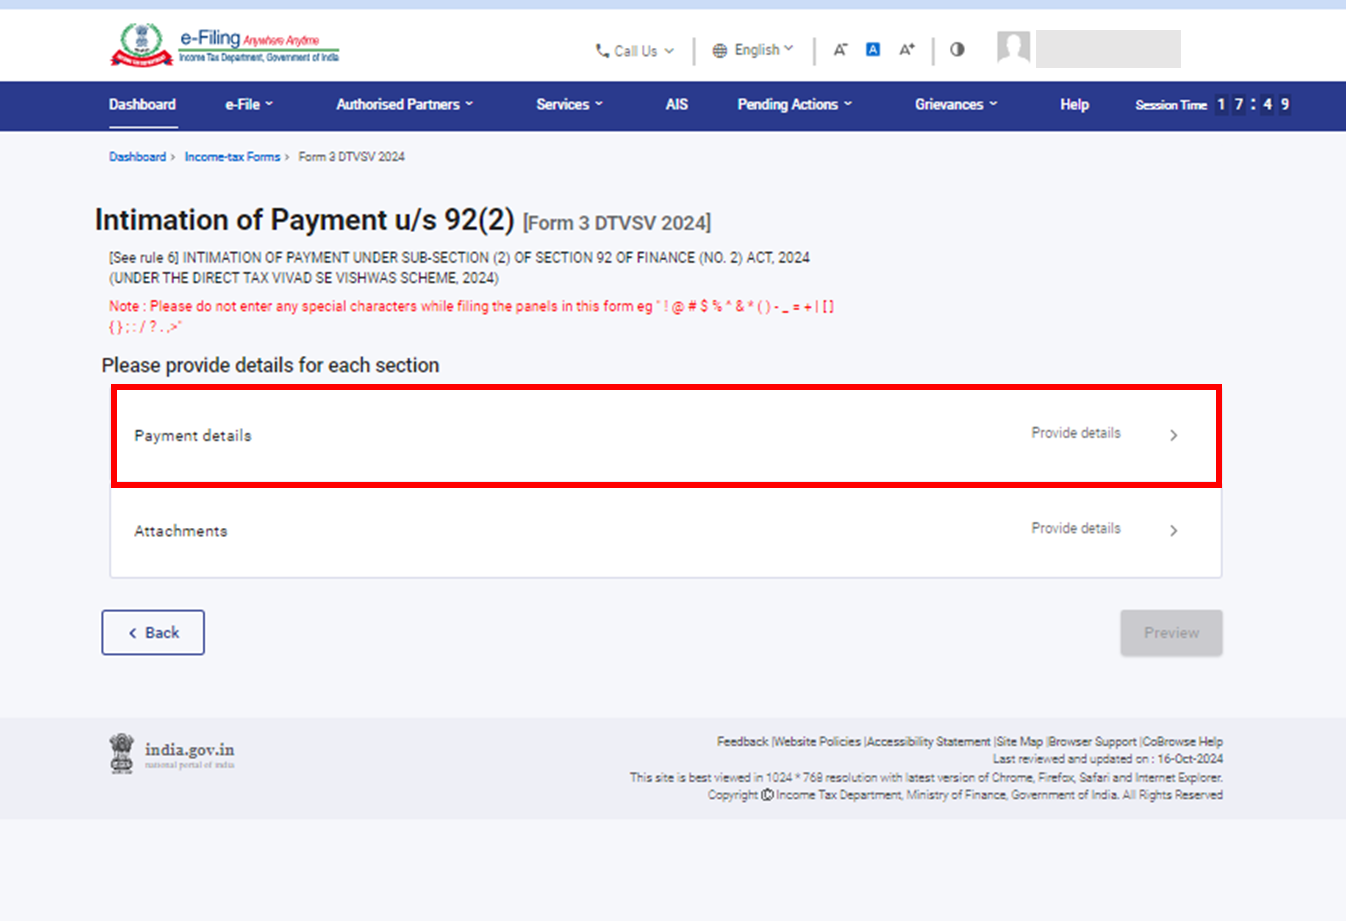Click the india.gov.in national emblem
Screen dimensions: 1346x921
(122, 751)
